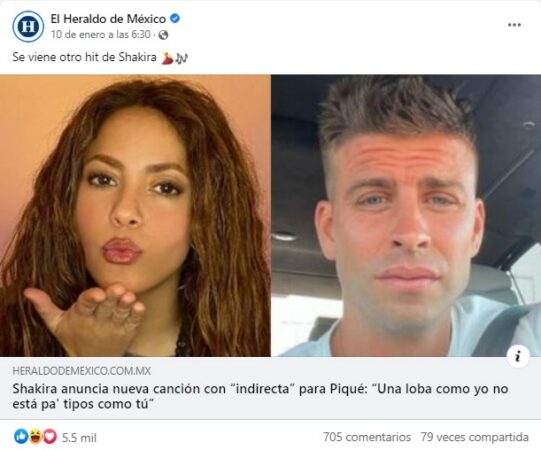The width and height of the screenshot is (541, 450).
Task: Click the Haha laughing reaction icon
Action: click(35, 437)
